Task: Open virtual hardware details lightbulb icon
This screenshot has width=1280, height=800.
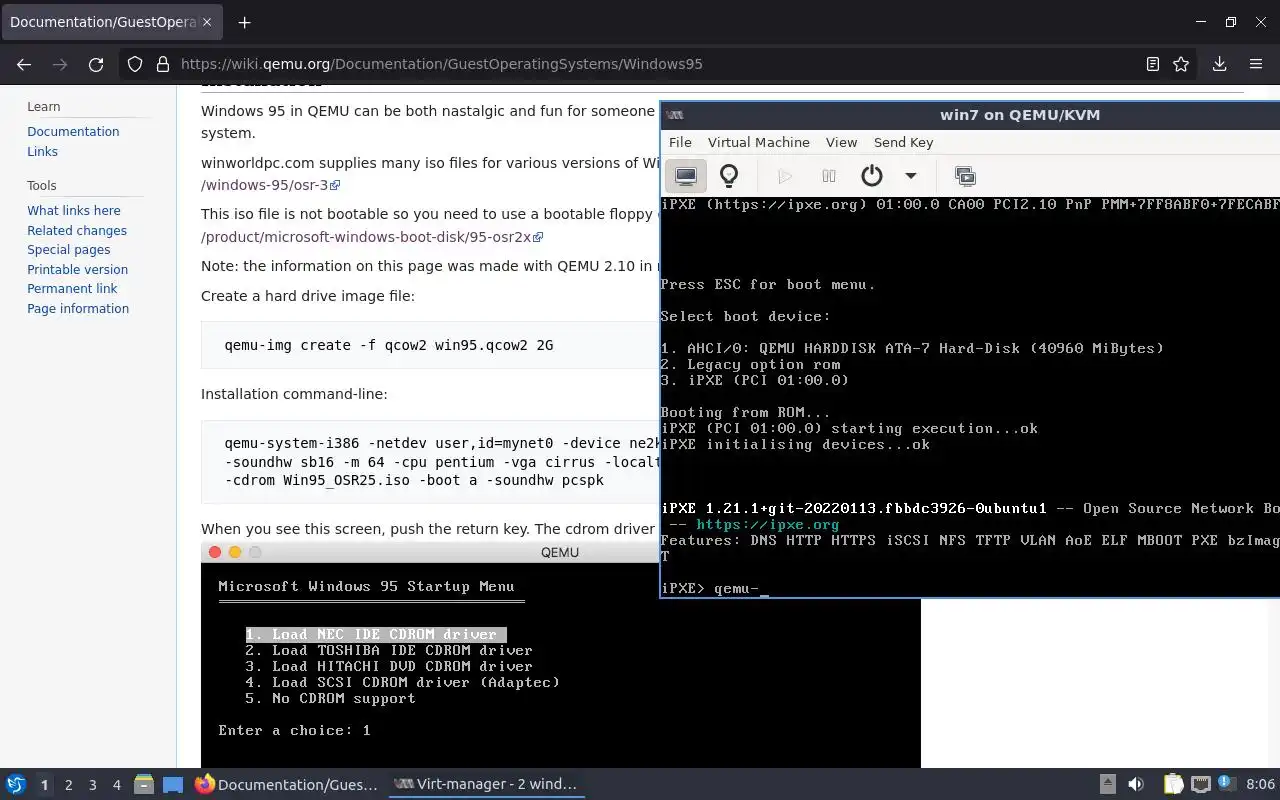Action: pos(729,176)
